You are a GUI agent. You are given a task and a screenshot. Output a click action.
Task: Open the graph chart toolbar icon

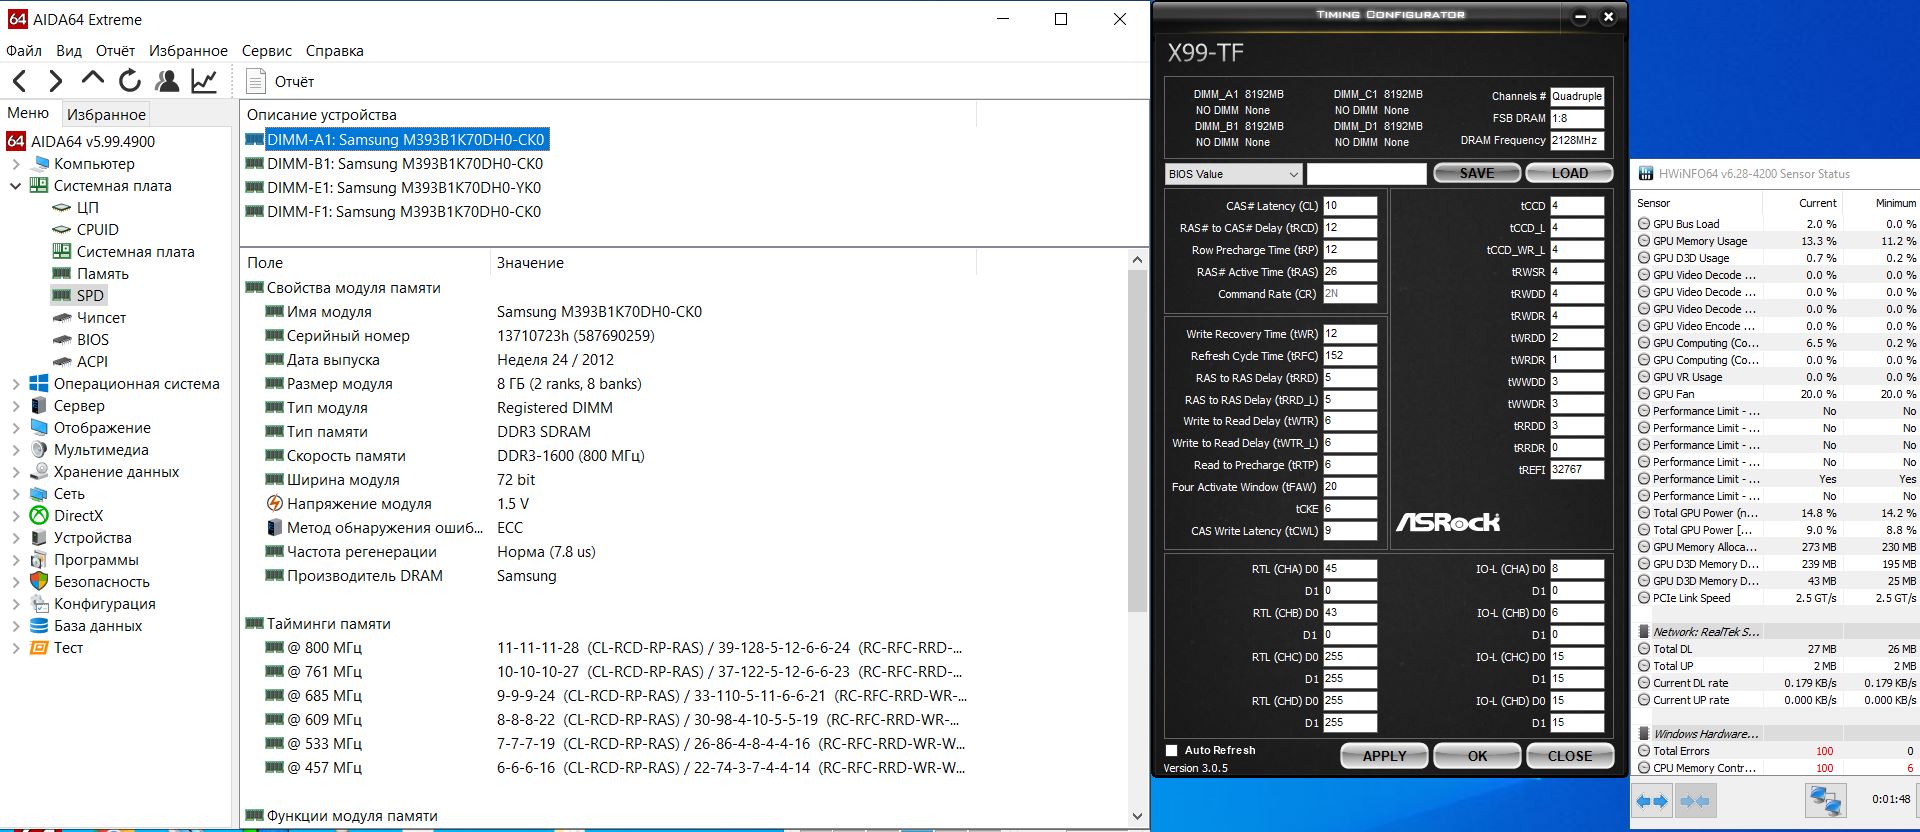tap(204, 81)
